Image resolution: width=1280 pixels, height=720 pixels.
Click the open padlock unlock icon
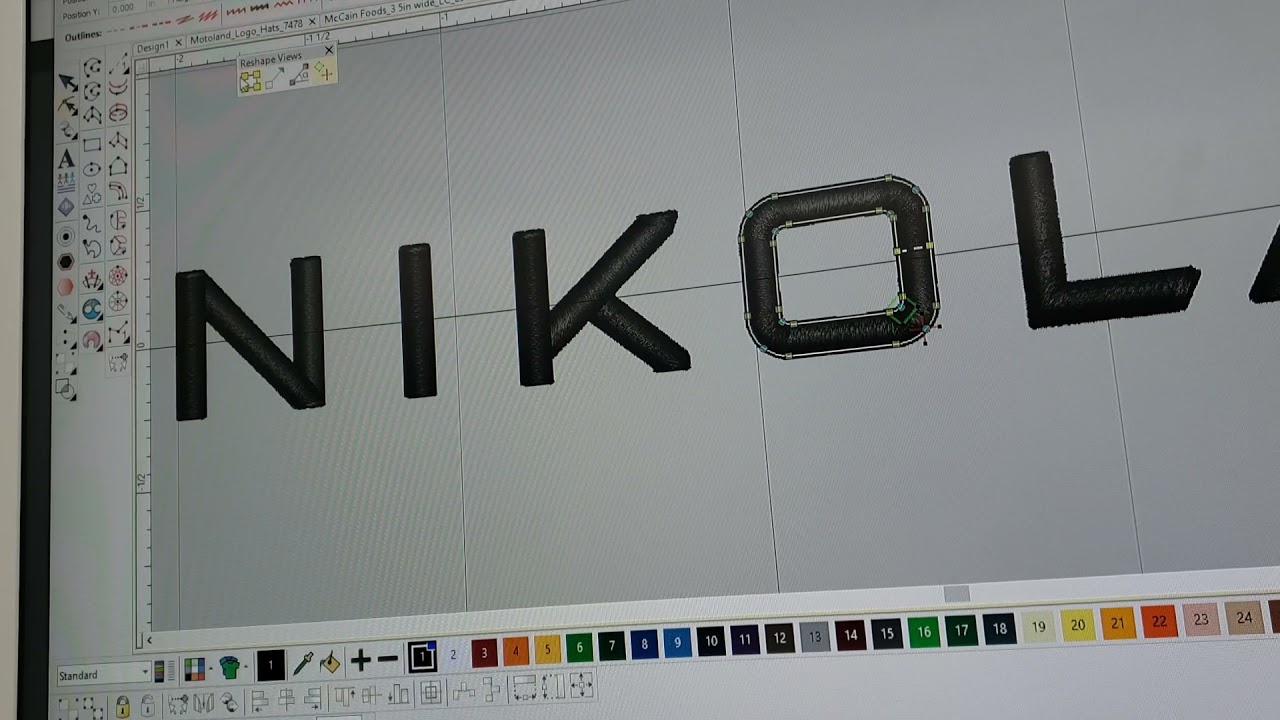coord(148,705)
